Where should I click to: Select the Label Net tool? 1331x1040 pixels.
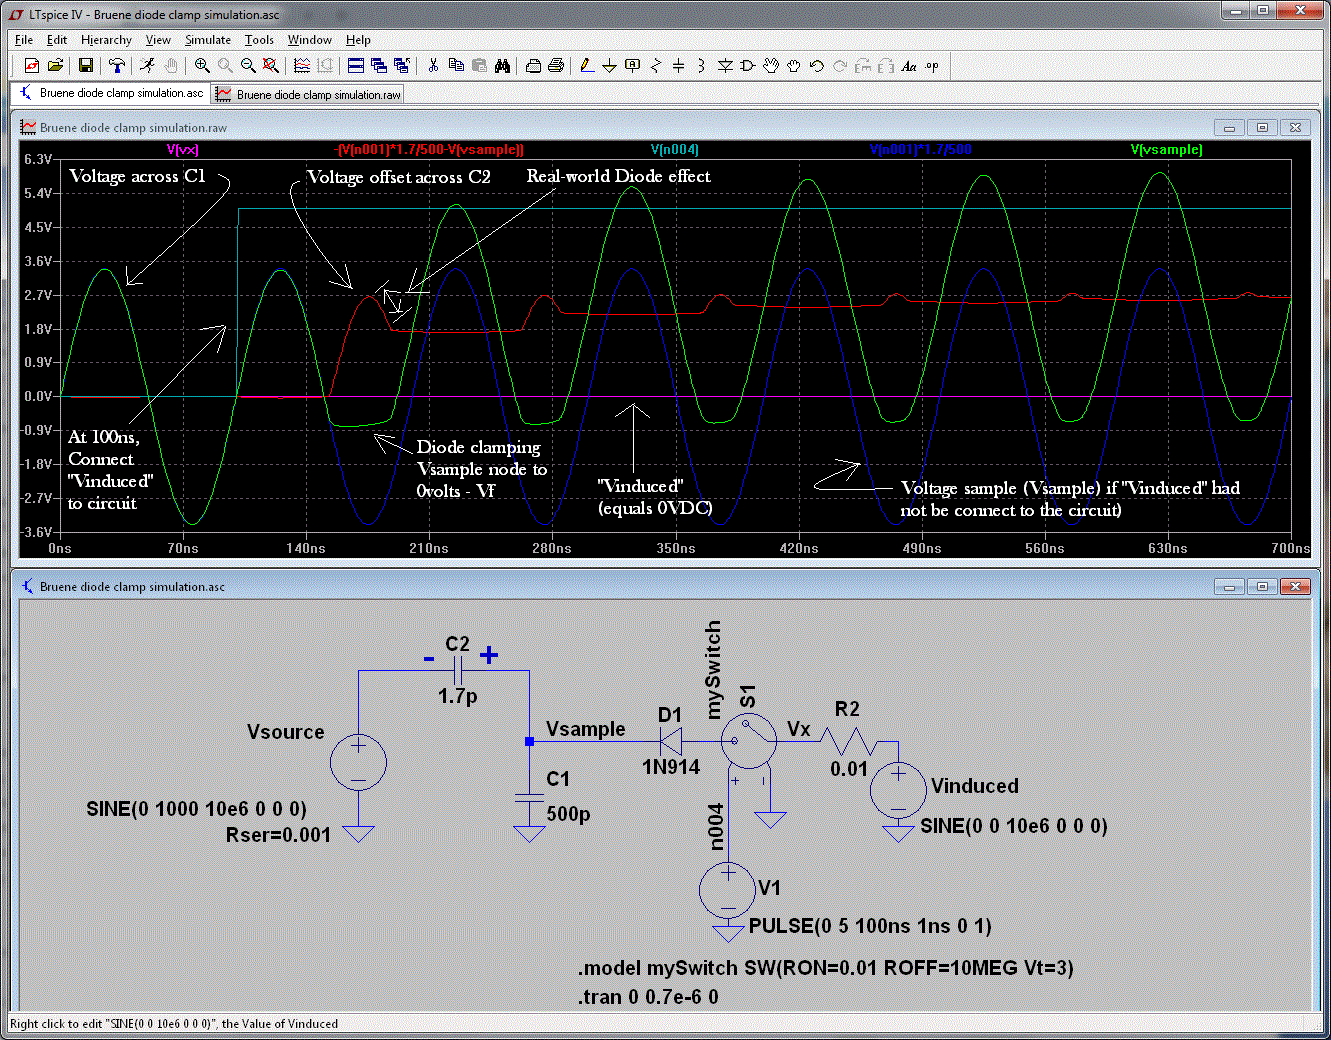pyautogui.click(x=632, y=66)
